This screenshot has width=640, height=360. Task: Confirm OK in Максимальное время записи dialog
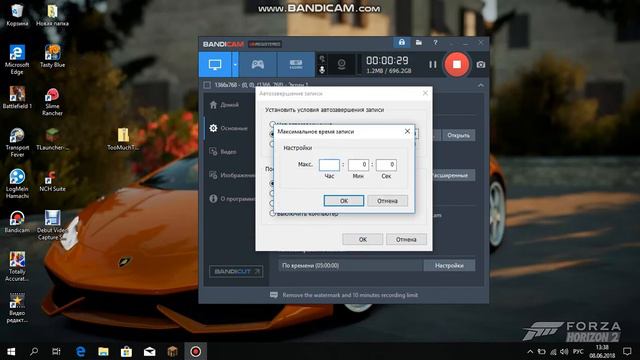[x=344, y=201]
